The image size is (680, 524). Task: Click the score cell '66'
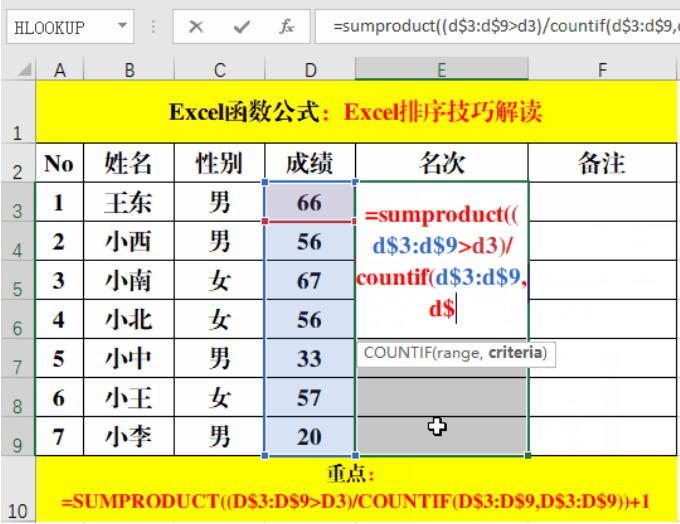click(x=310, y=202)
